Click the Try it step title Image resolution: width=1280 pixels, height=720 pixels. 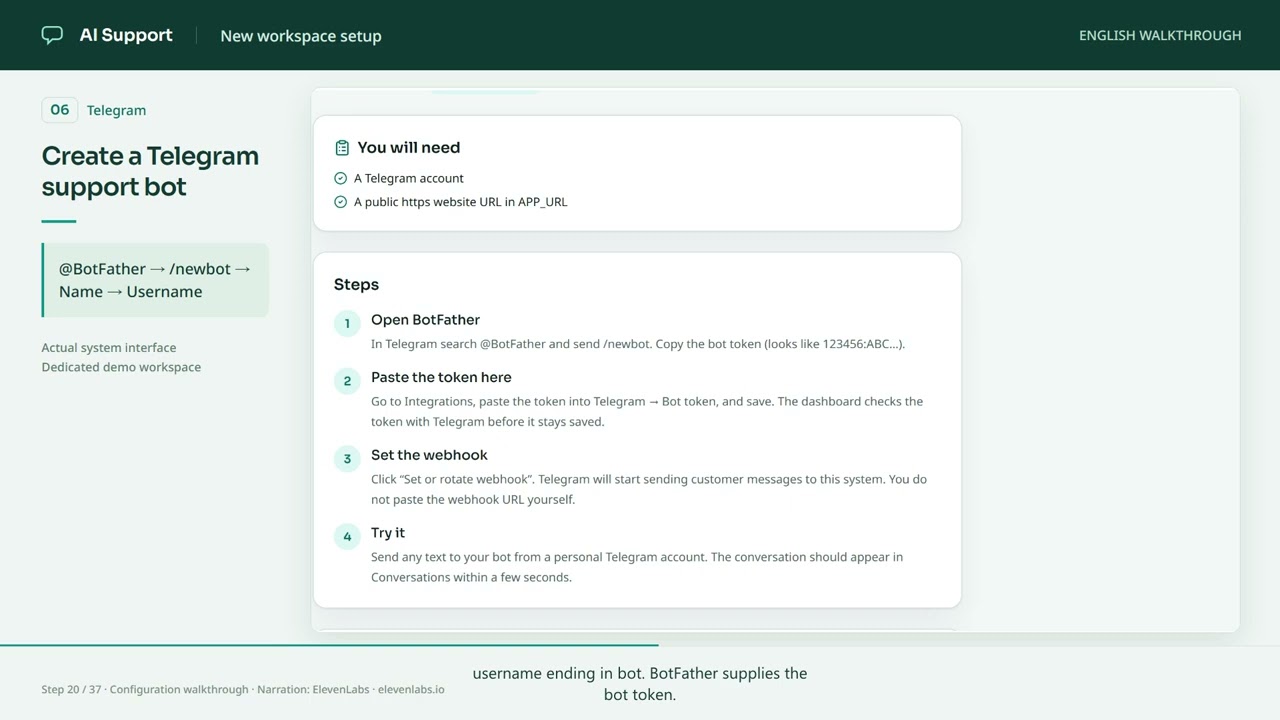tap(388, 533)
